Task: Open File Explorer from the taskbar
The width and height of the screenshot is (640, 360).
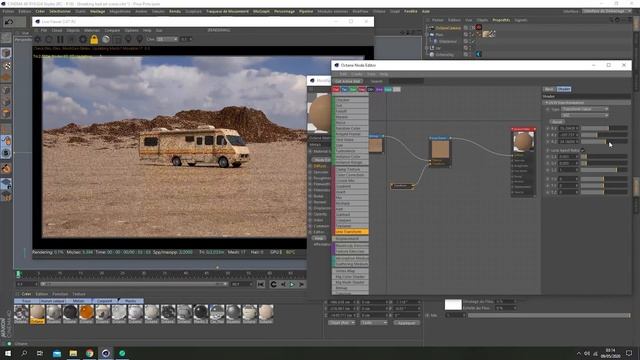Action: pos(73,353)
